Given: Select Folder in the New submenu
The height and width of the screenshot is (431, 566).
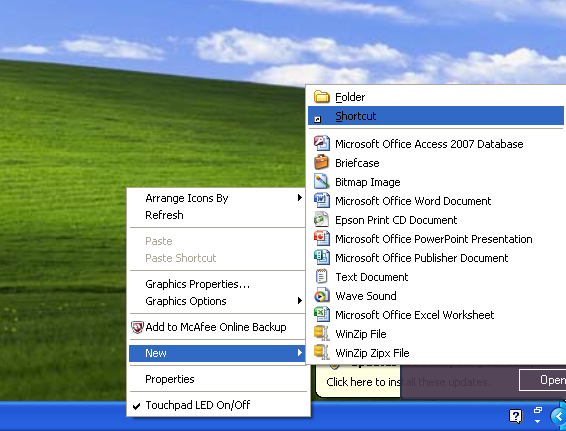Looking at the screenshot, I should [x=436, y=97].
